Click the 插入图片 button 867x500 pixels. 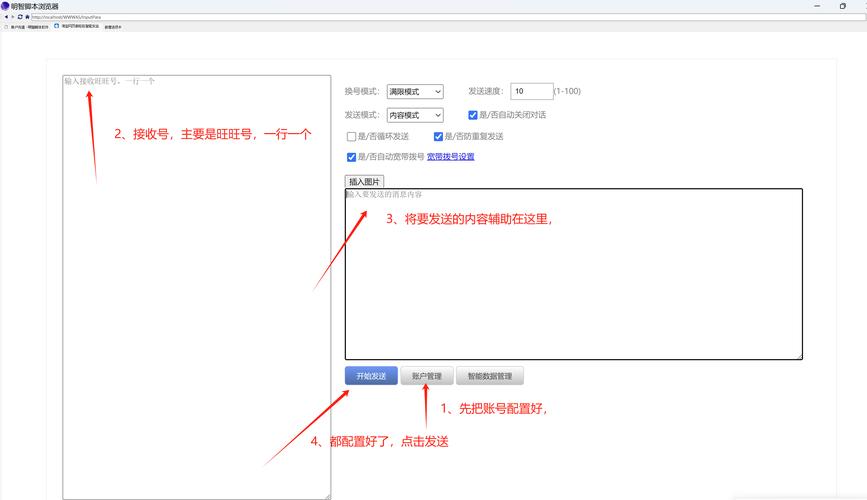[x=364, y=181]
